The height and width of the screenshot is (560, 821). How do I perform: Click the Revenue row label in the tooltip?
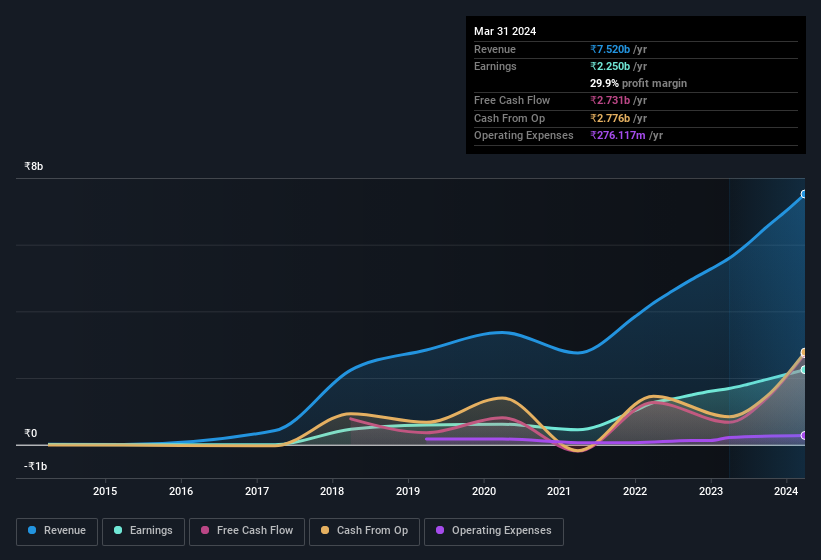tap(495, 49)
